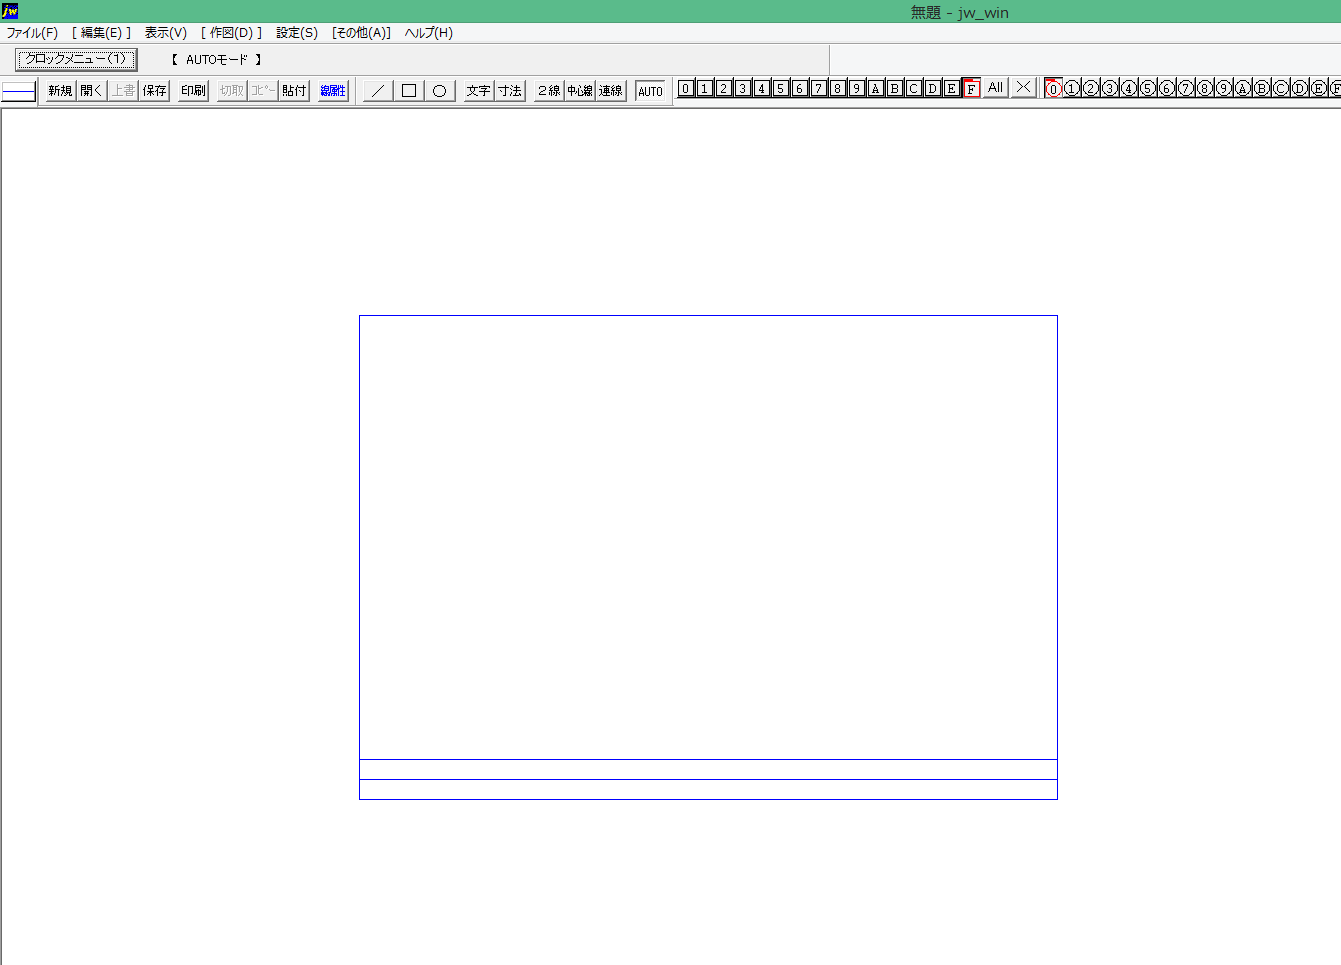Open the 設定(S) menu
The image size is (1341, 965).
(297, 33)
